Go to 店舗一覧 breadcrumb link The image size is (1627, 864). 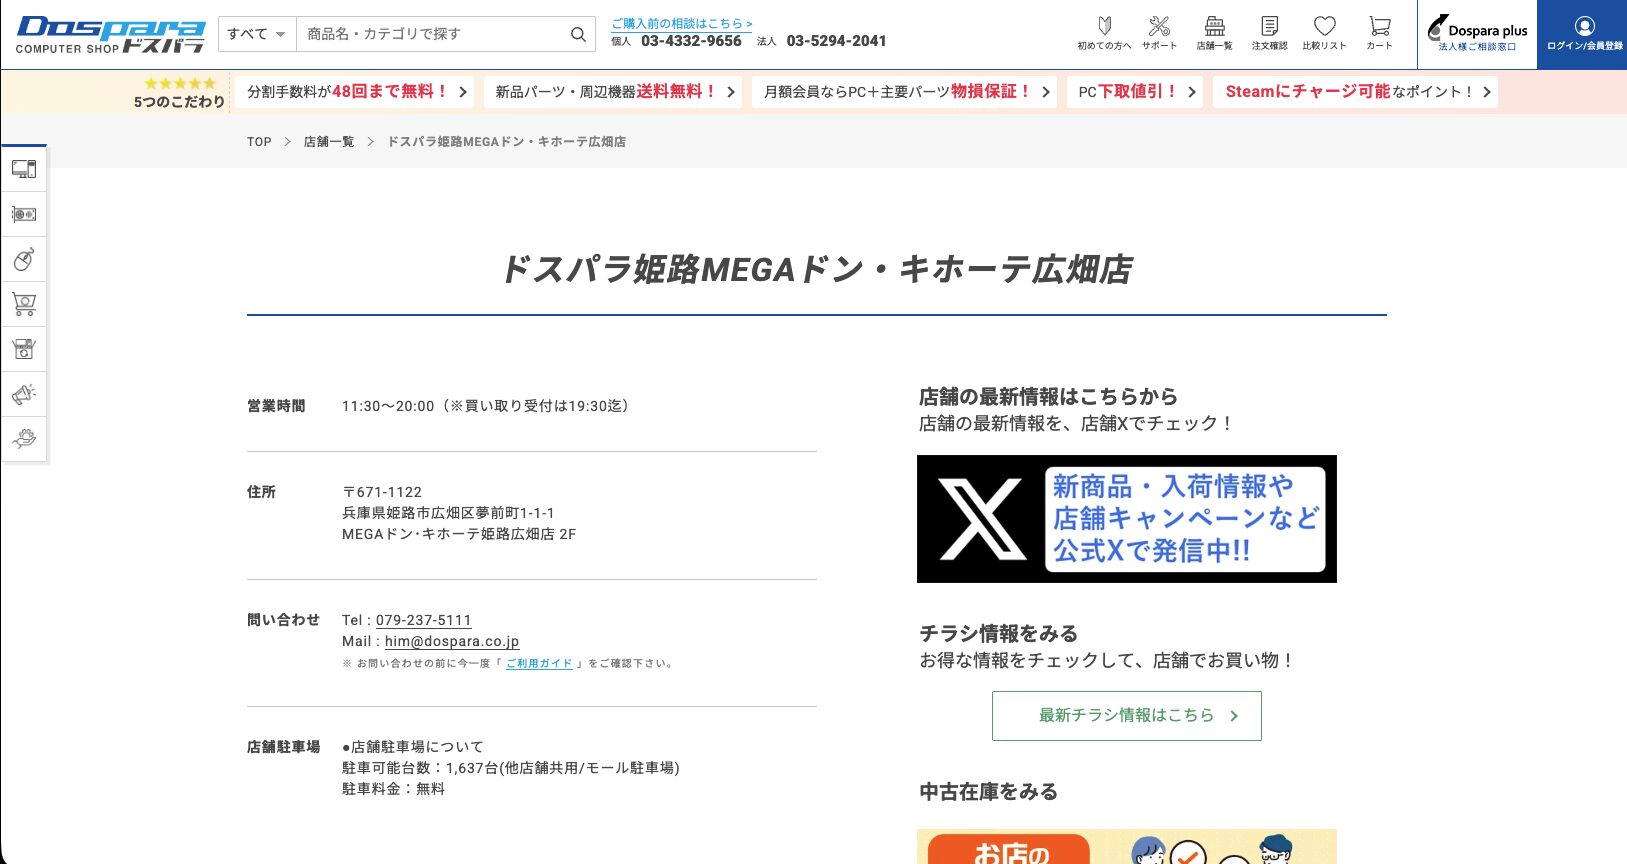(329, 142)
